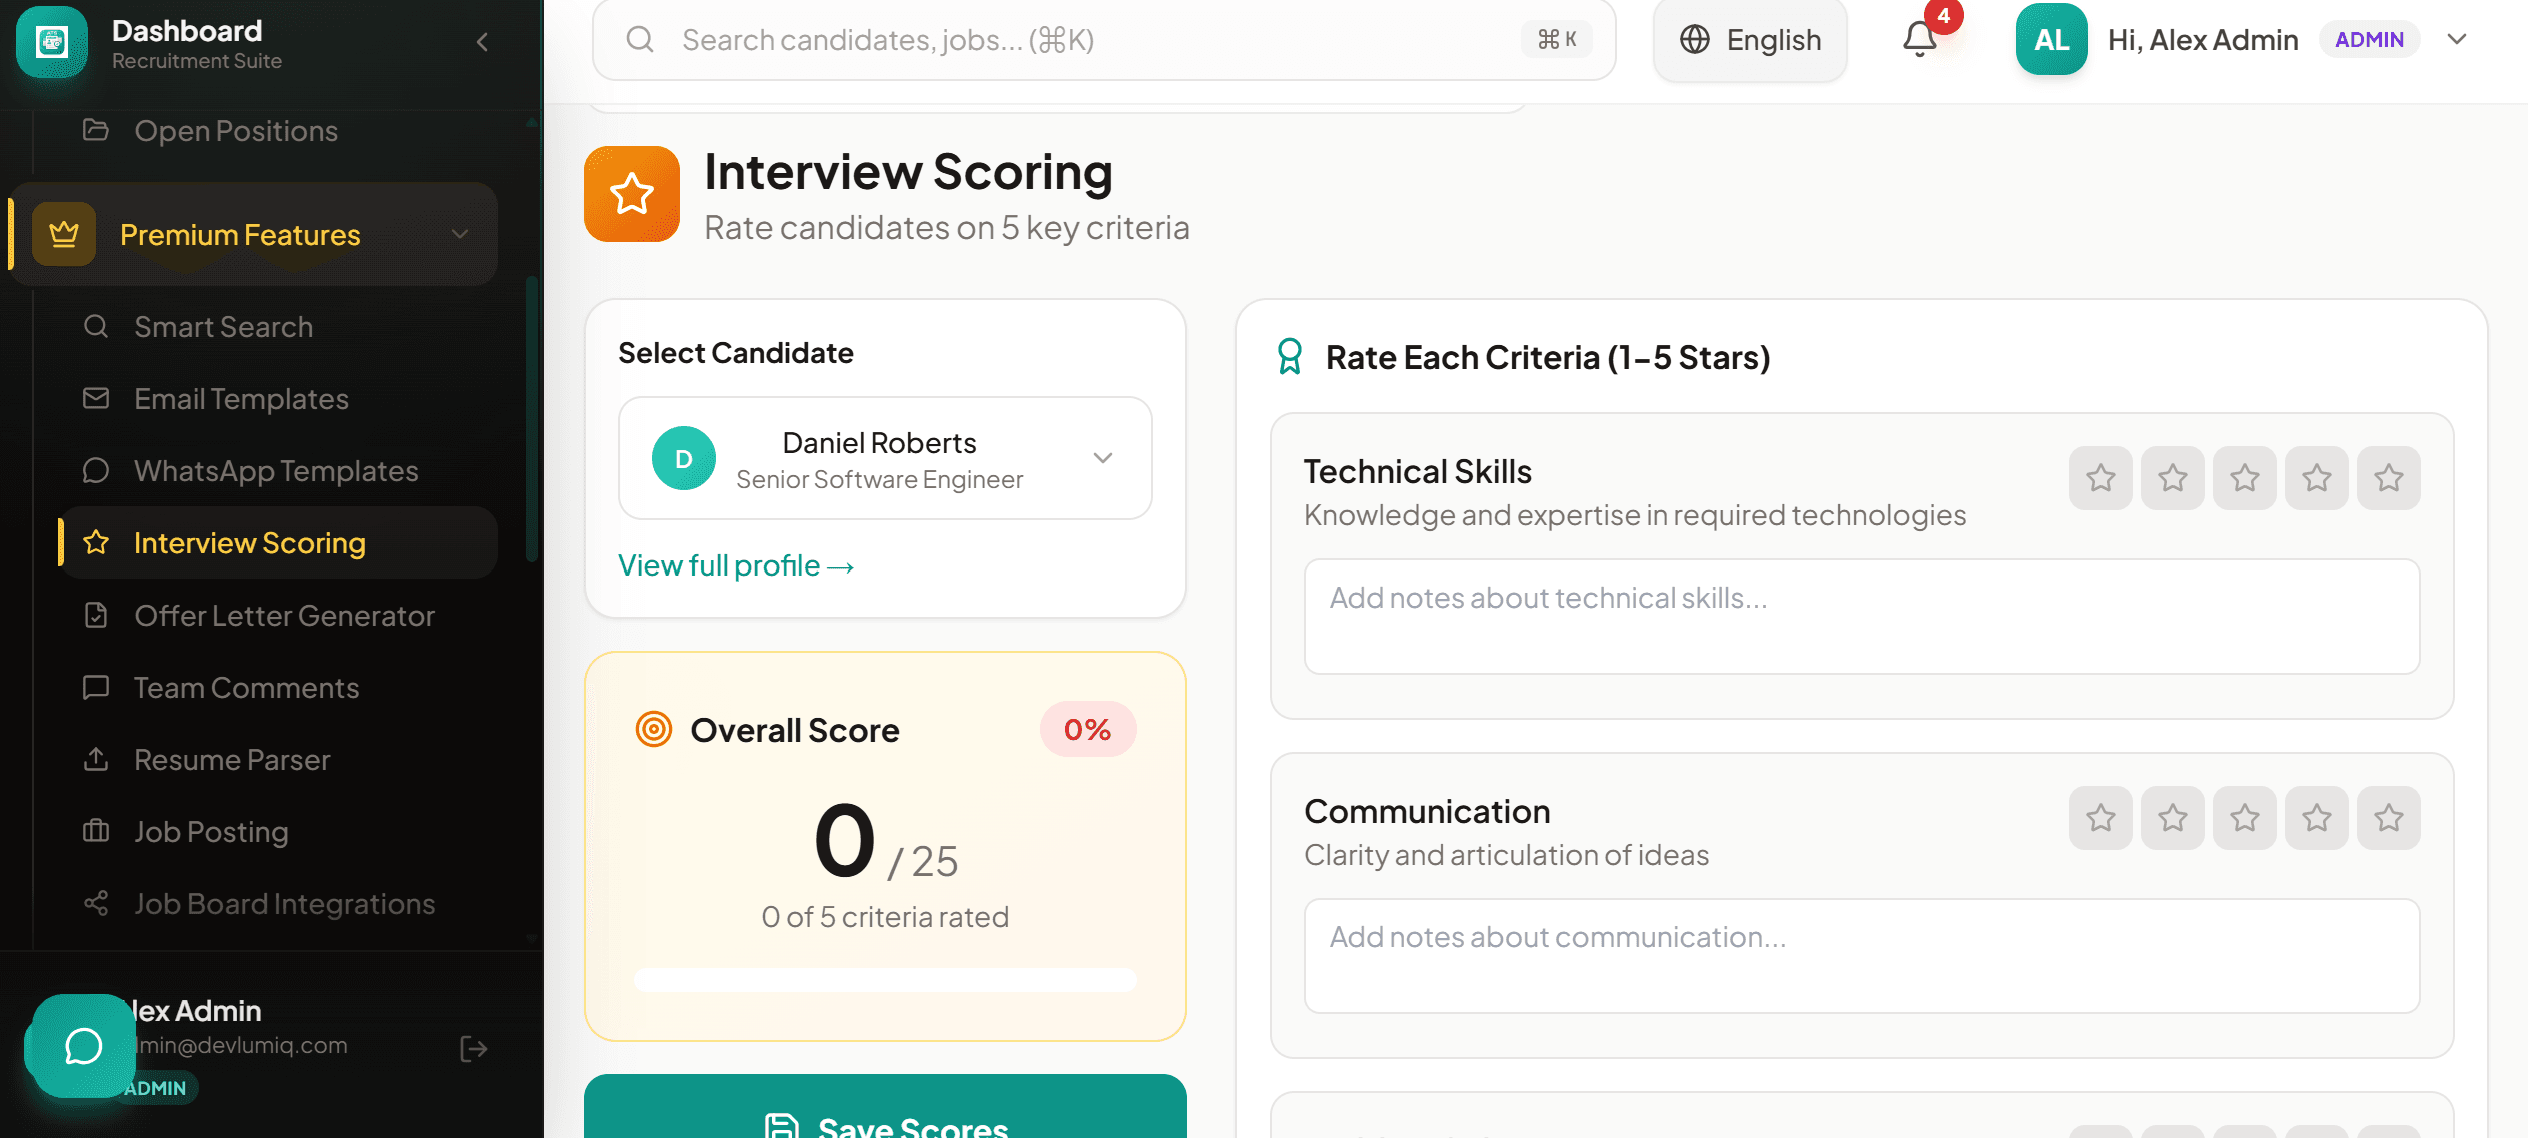The image size is (2528, 1138).
Task: Click the Dashboard logo icon
Action: click(x=52, y=42)
